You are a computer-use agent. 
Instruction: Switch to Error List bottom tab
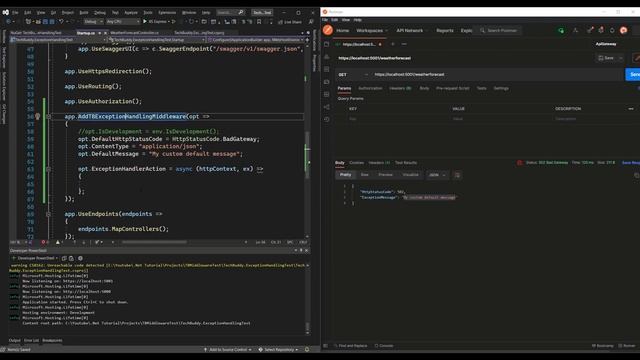tap(31, 340)
